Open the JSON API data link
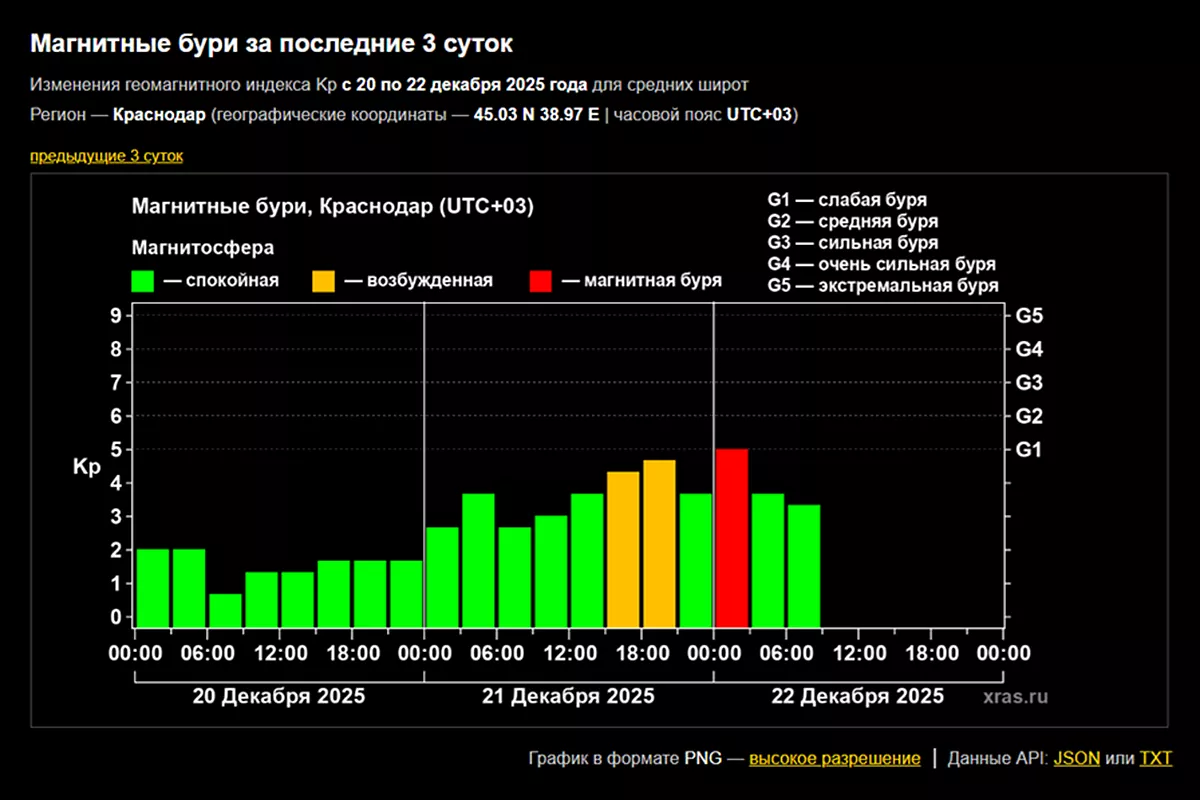 click(1076, 758)
